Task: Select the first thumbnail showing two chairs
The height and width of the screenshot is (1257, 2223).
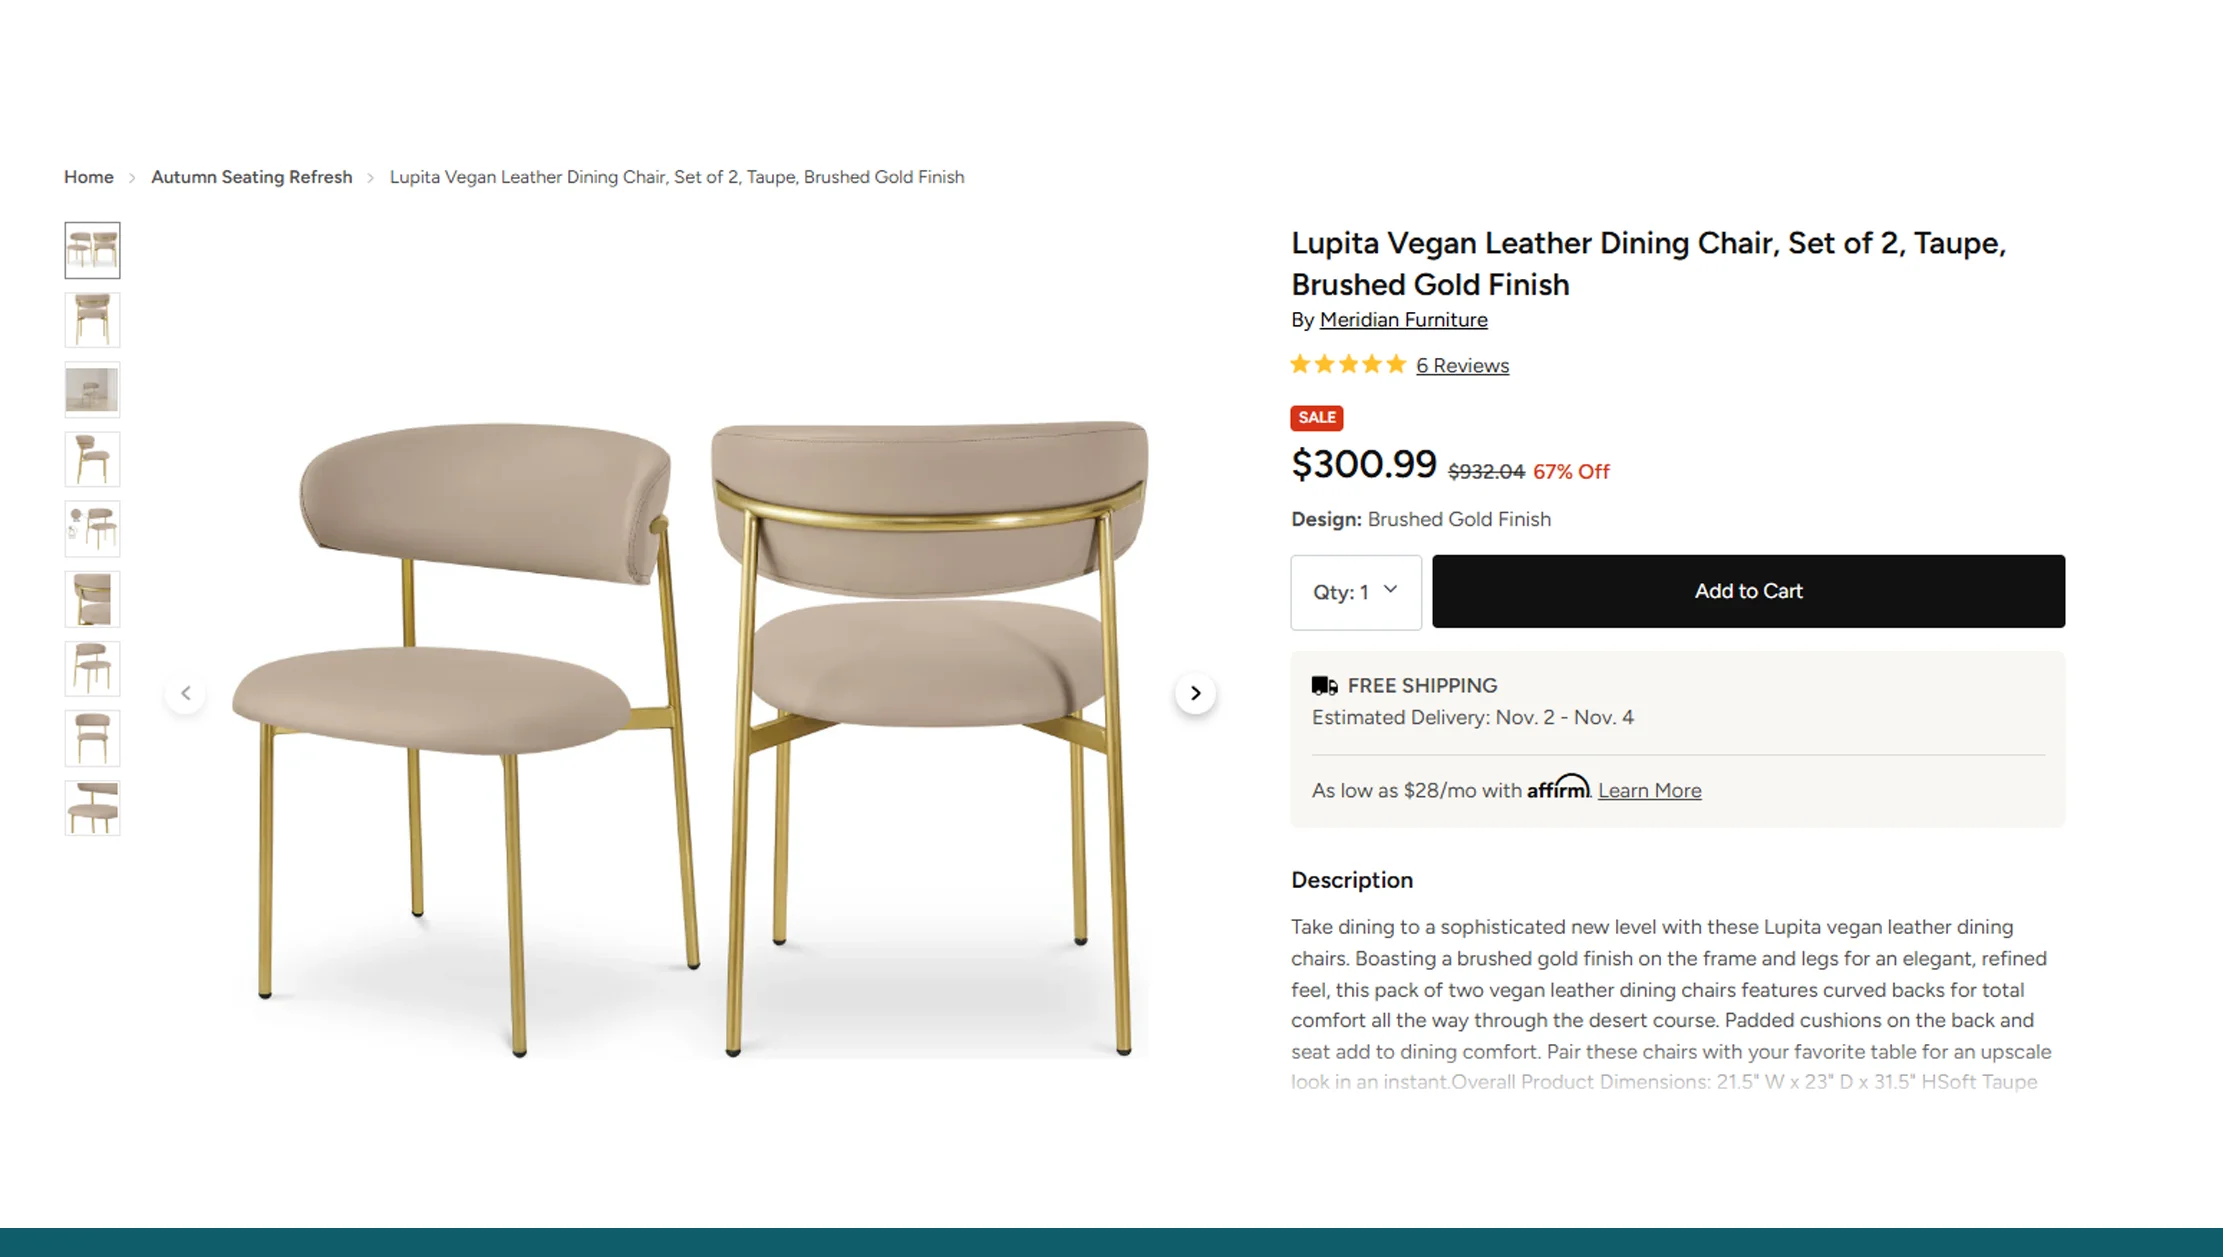Action: coord(92,250)
